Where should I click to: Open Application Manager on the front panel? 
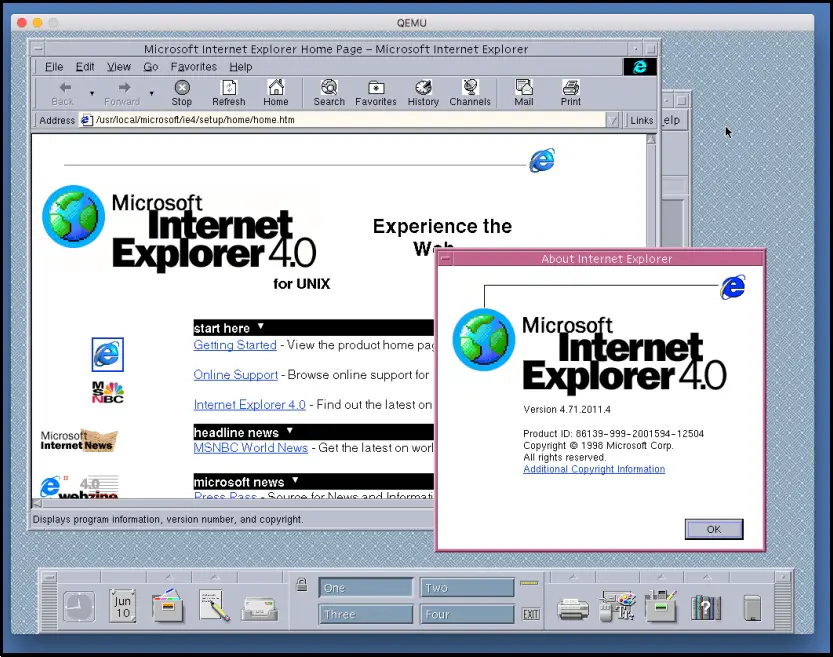pyautogui.click(x=661, y=605)
